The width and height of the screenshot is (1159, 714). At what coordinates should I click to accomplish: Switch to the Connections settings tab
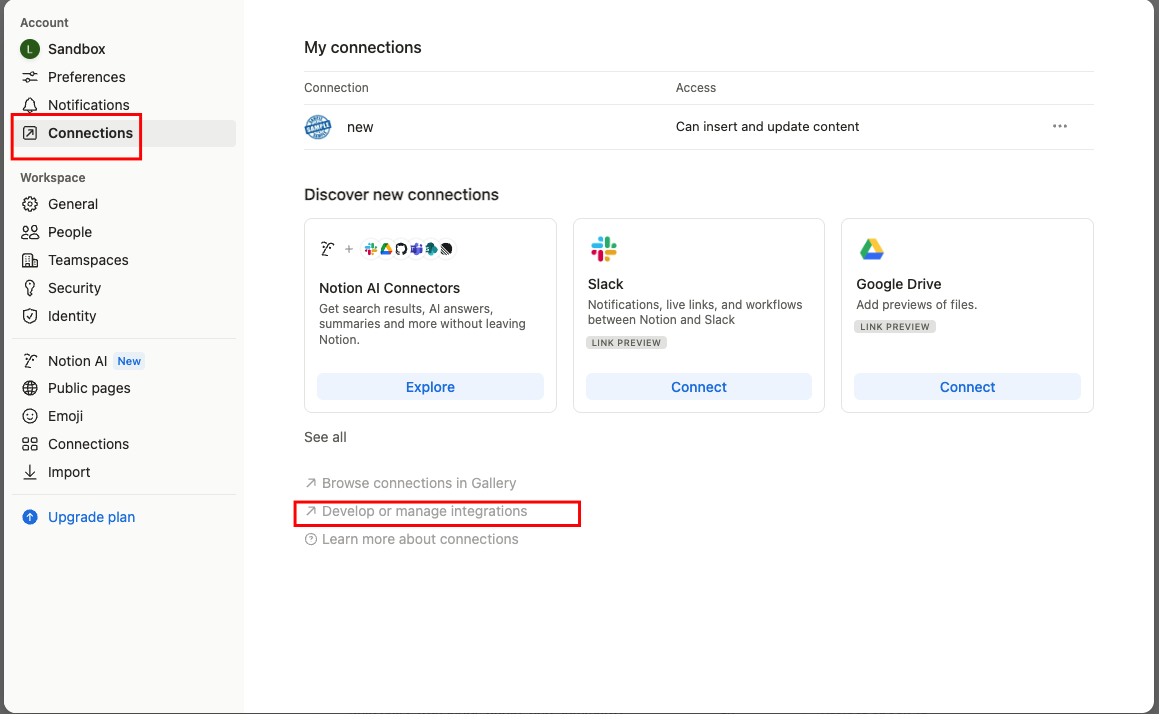click(x=89, y=132)
